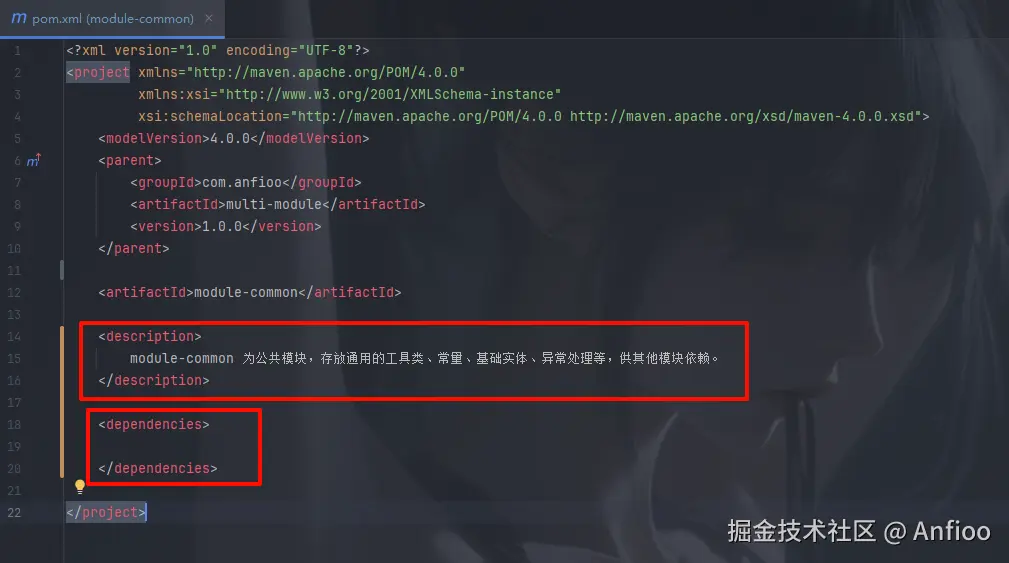The width and height of the screenshot is (1009, 563).
Task: Click line number 14 in the gutter
Action: coord(14,337)
